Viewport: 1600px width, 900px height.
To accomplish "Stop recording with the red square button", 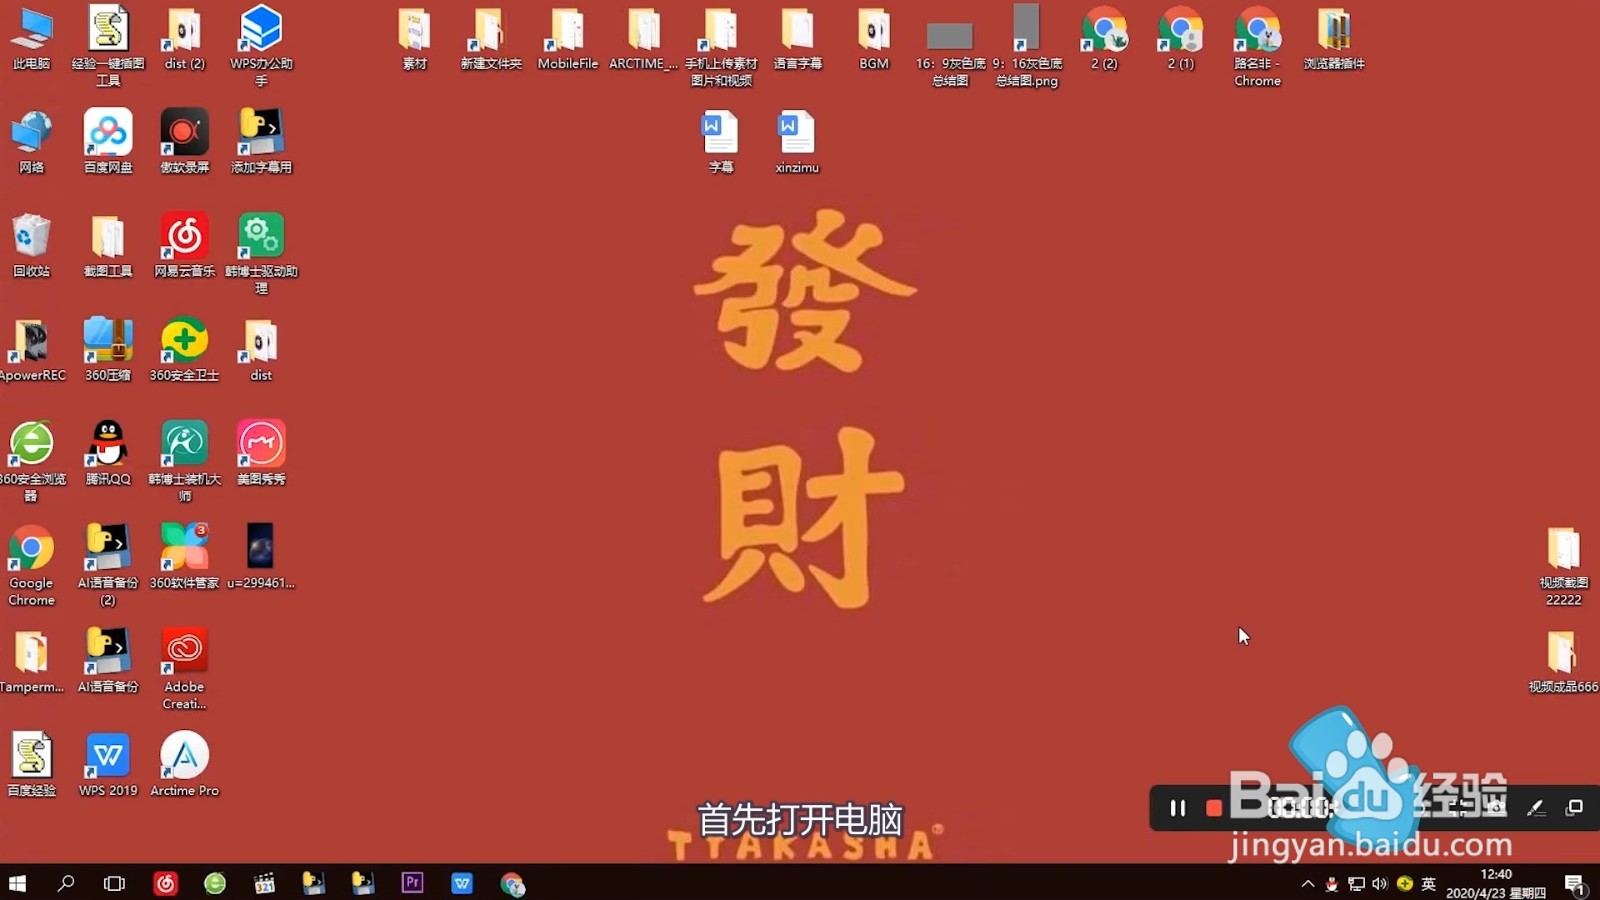I will pyautogui.click(x=1214, y=808).
